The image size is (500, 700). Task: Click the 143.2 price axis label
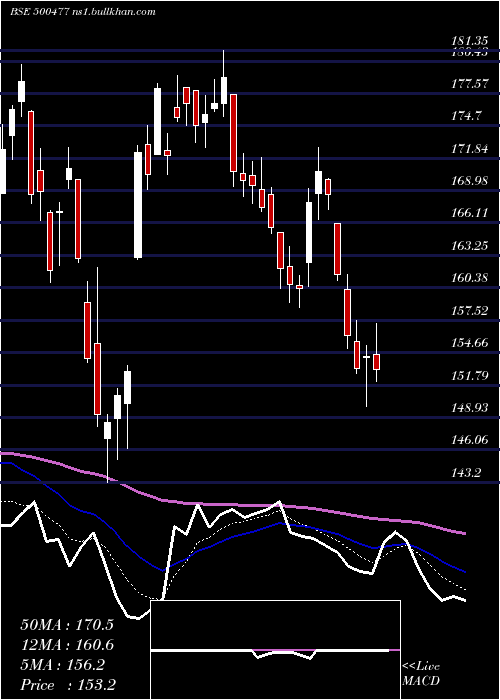467,472
